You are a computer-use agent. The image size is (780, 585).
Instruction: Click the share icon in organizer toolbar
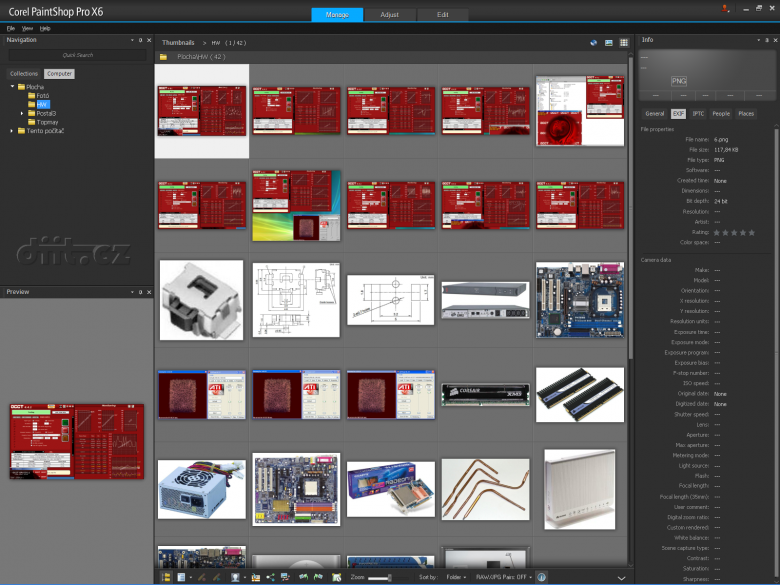pos(270,577)
